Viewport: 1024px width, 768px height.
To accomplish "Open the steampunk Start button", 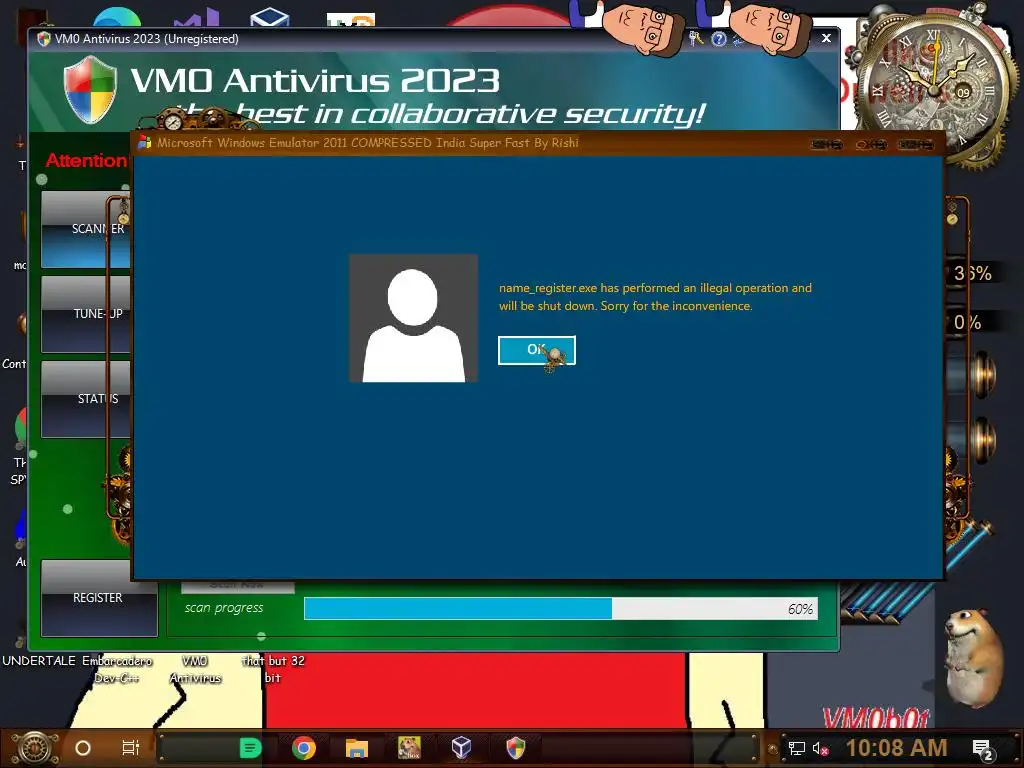I will tap(35, 748).
